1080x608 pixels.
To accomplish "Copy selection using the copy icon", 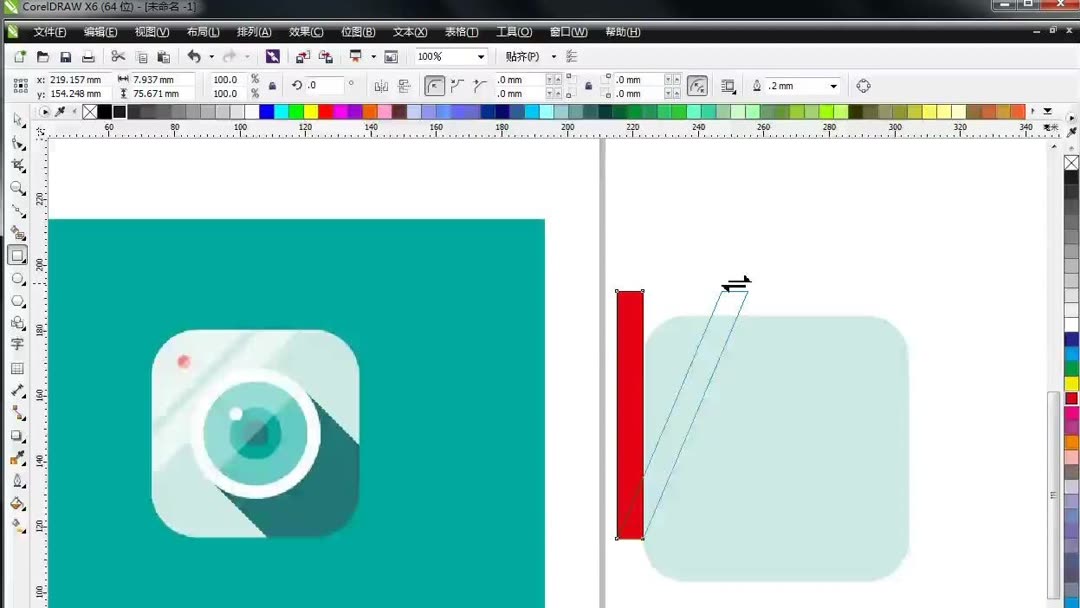I will [x=141, y=56].
